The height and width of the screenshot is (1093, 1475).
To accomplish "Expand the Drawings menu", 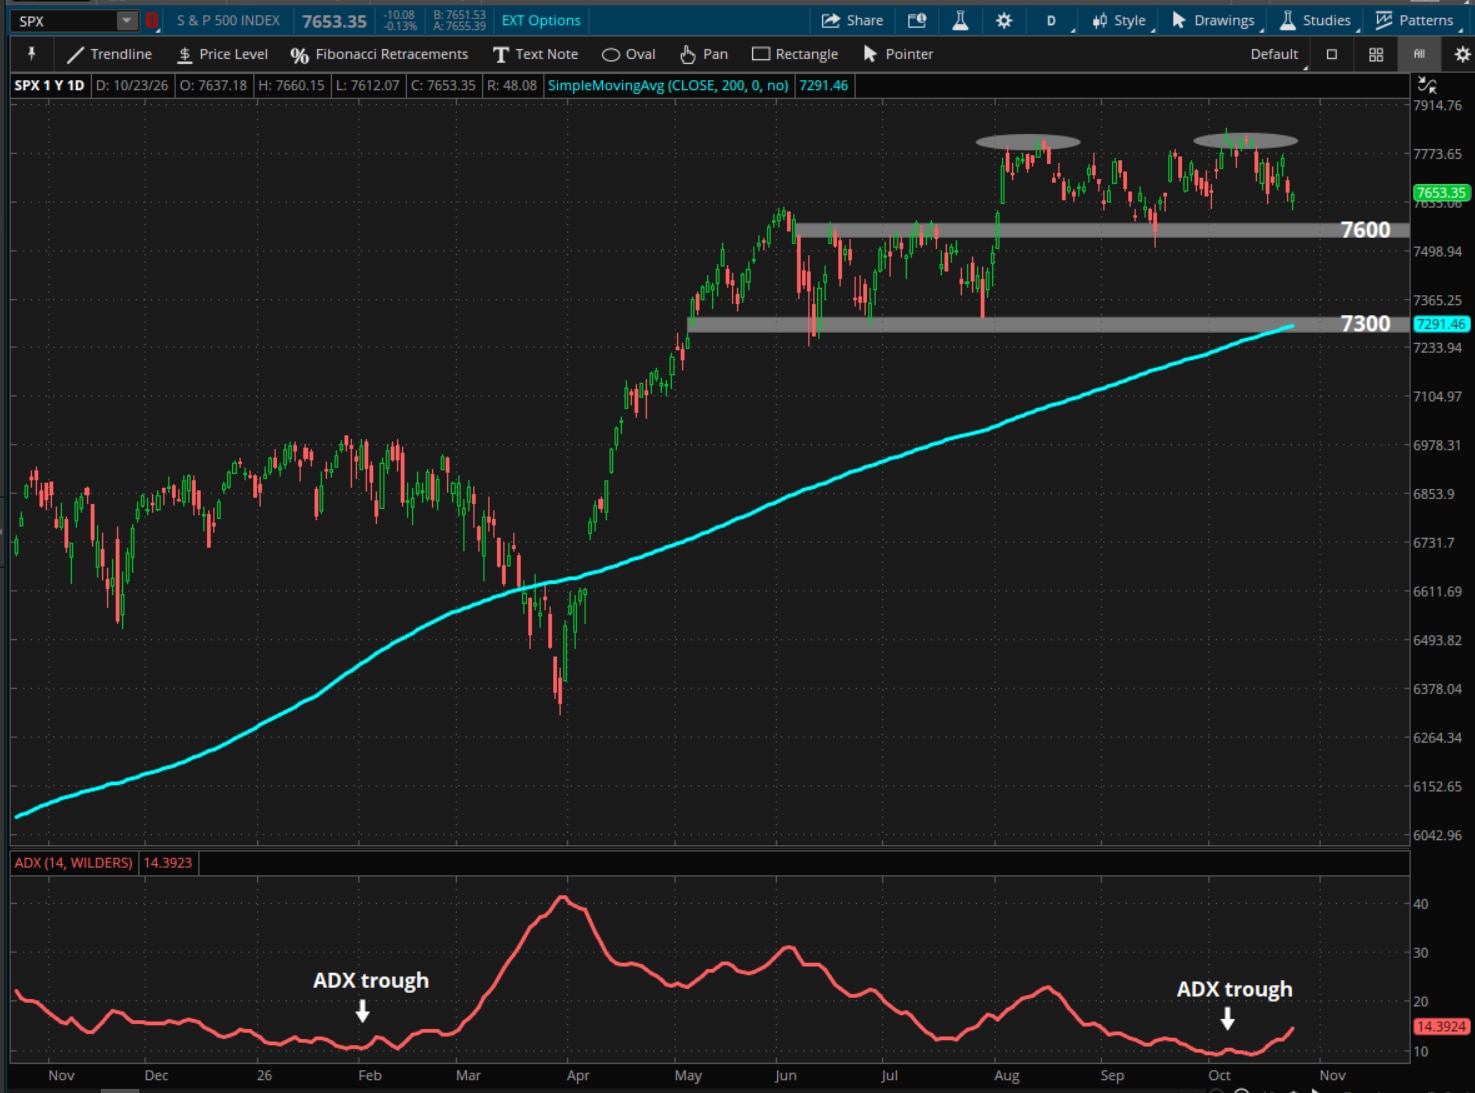I will point(1213,20).
